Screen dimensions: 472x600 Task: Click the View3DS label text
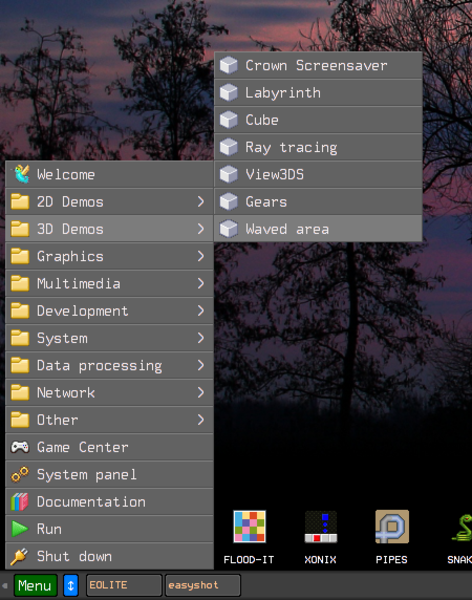point(274,174)
